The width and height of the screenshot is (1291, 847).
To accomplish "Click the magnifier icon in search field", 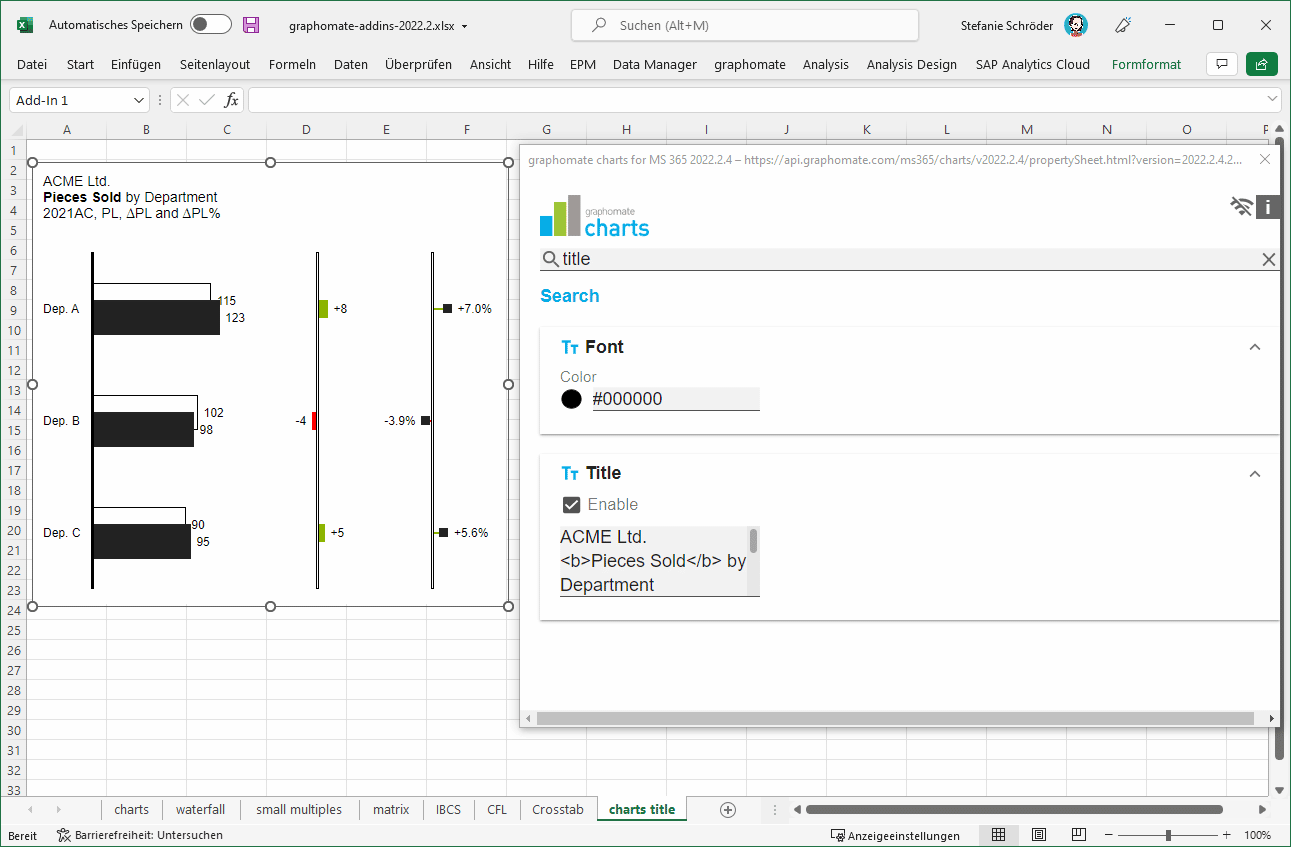I will 550,259.
